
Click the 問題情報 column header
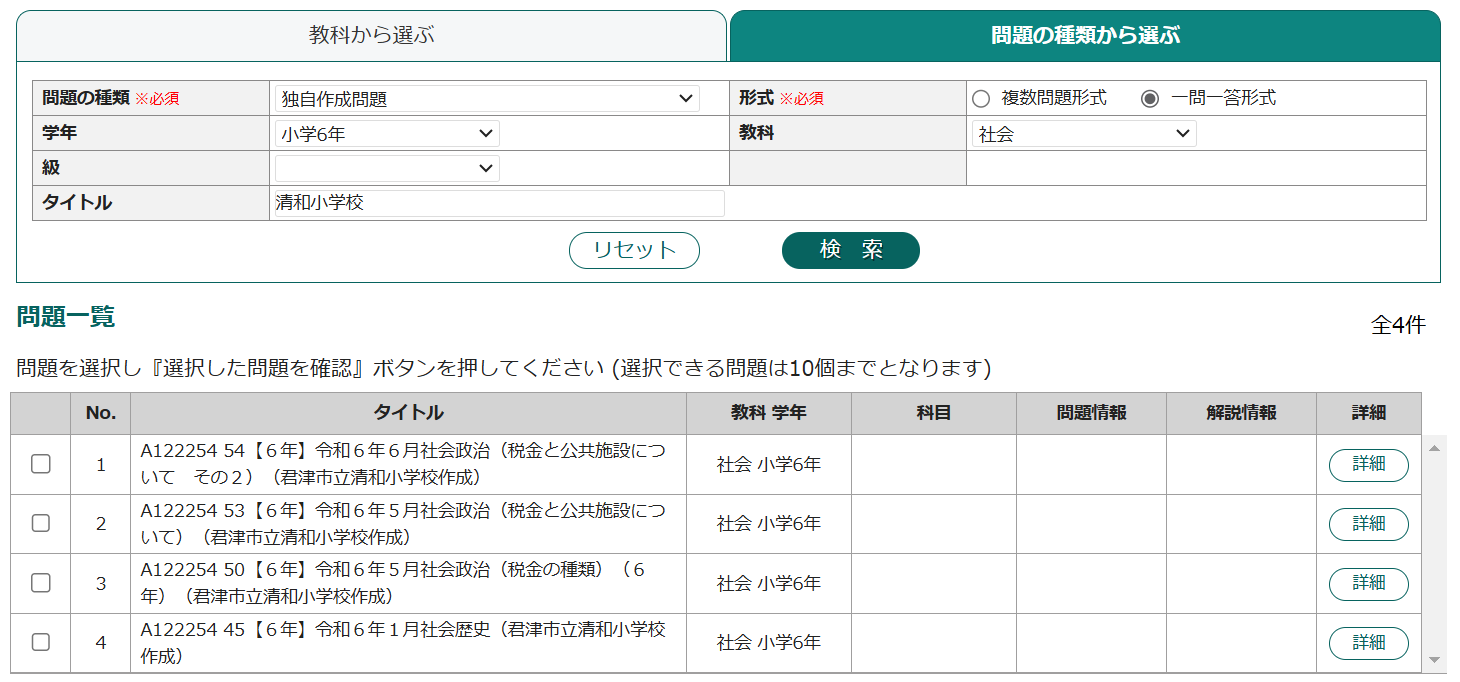click(x=1091, y=413)
